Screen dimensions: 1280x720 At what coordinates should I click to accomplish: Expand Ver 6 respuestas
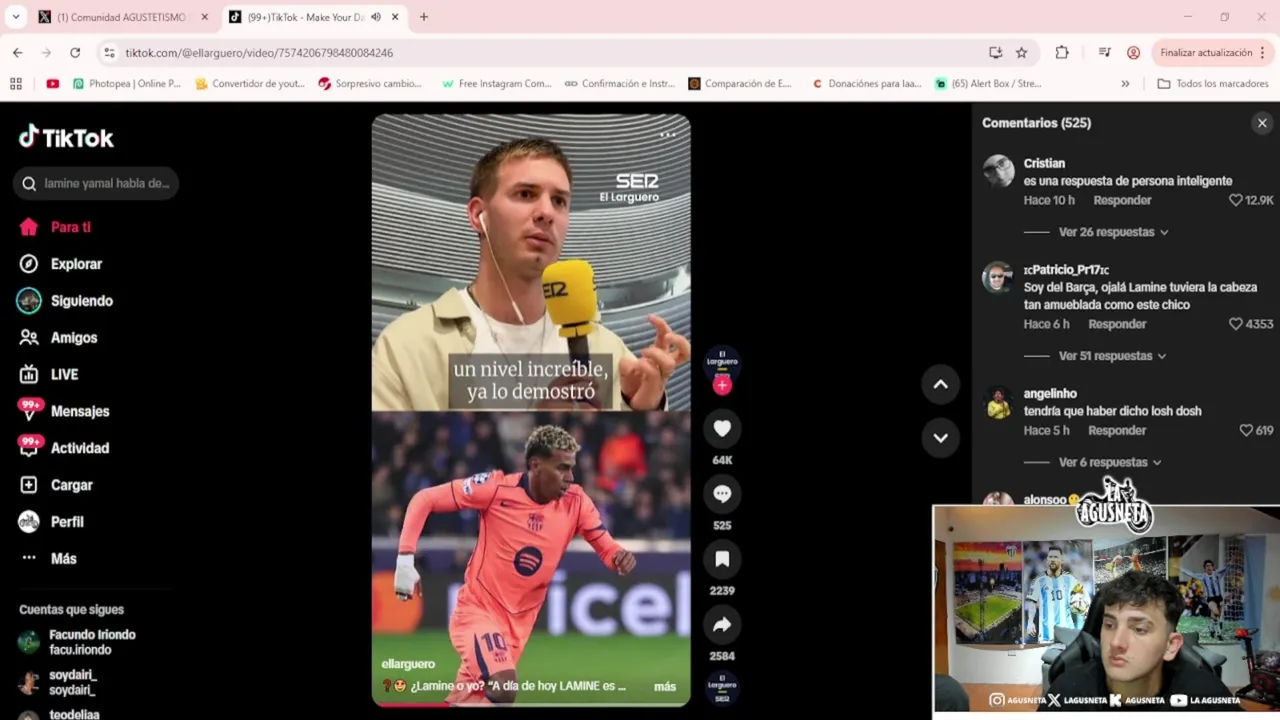(x=1110, y=462)
